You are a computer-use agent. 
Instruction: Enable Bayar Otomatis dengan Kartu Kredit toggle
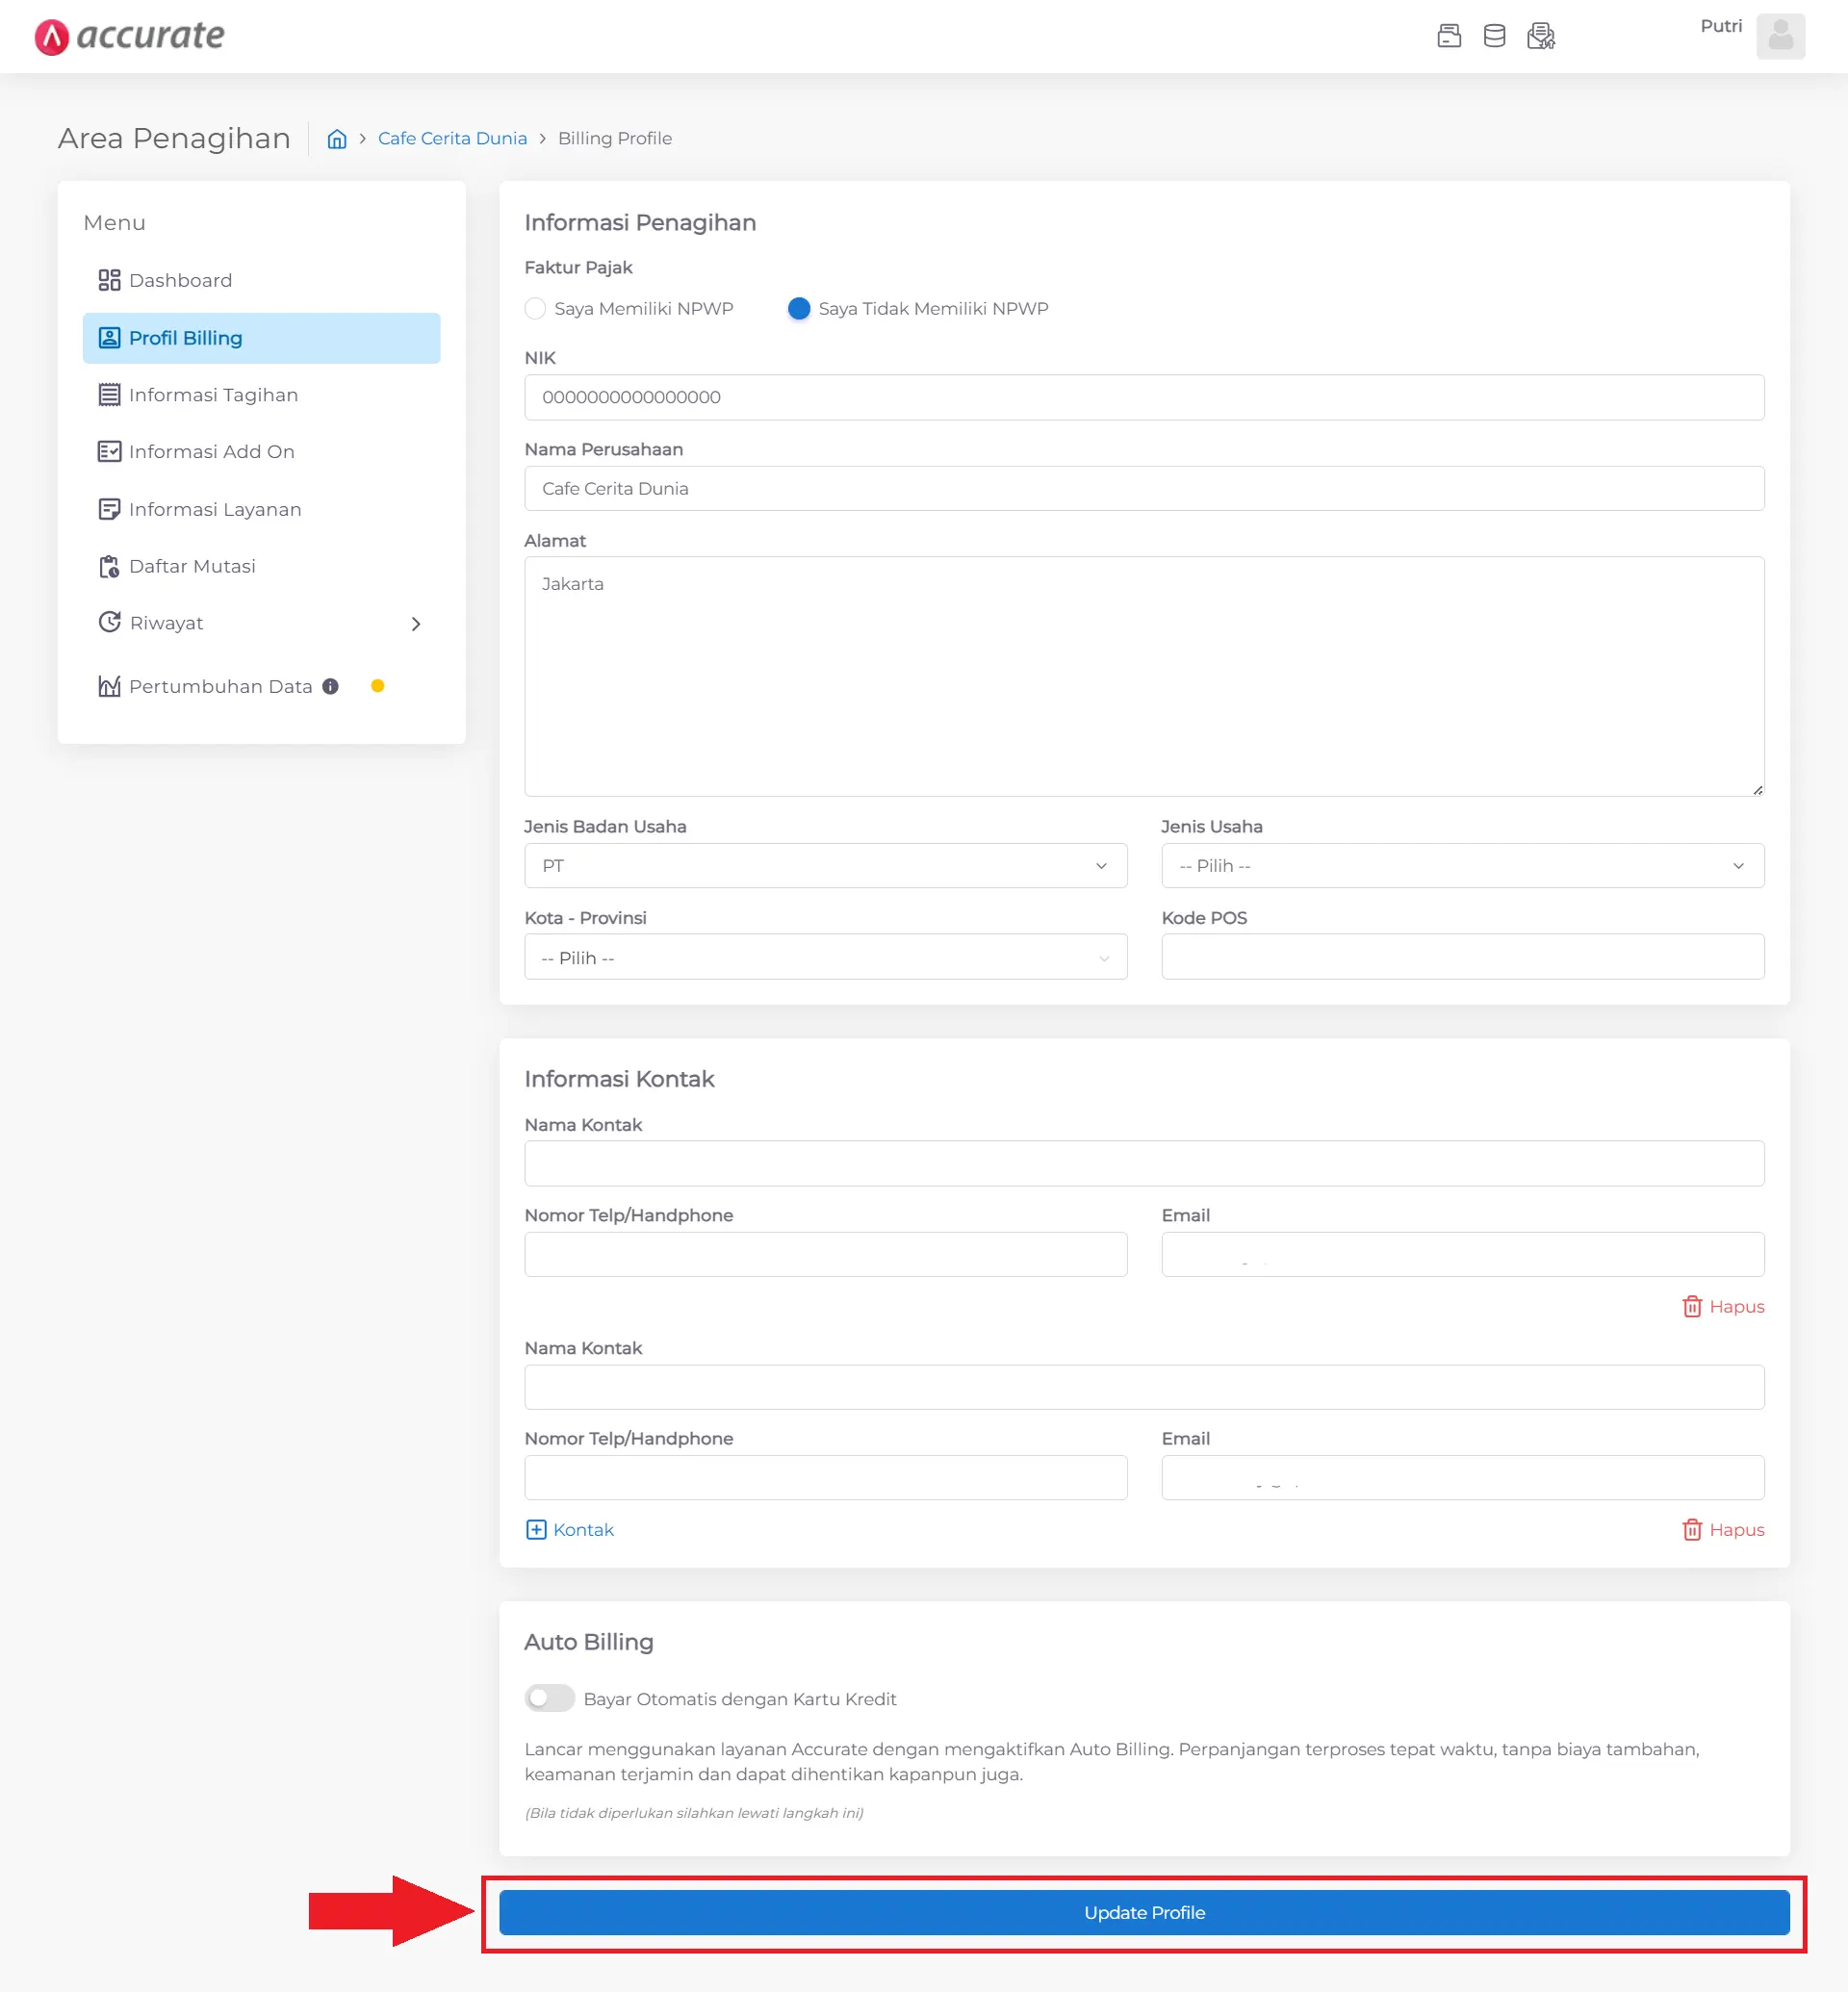tap(549, 1699)
